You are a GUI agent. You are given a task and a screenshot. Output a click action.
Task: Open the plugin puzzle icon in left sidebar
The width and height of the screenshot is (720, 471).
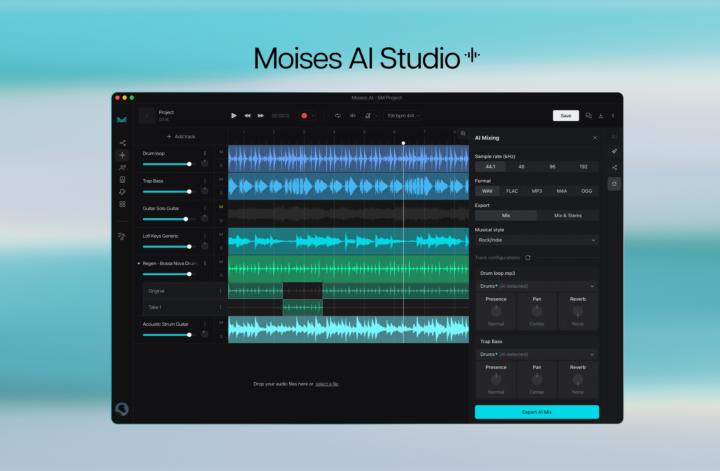click(123, 192)
